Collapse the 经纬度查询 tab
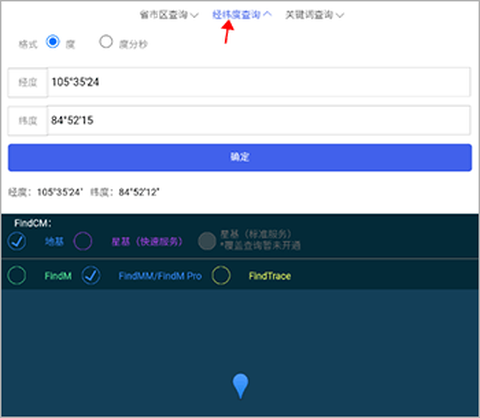Screen dimensions: 480x418 [x=242, y=14]
